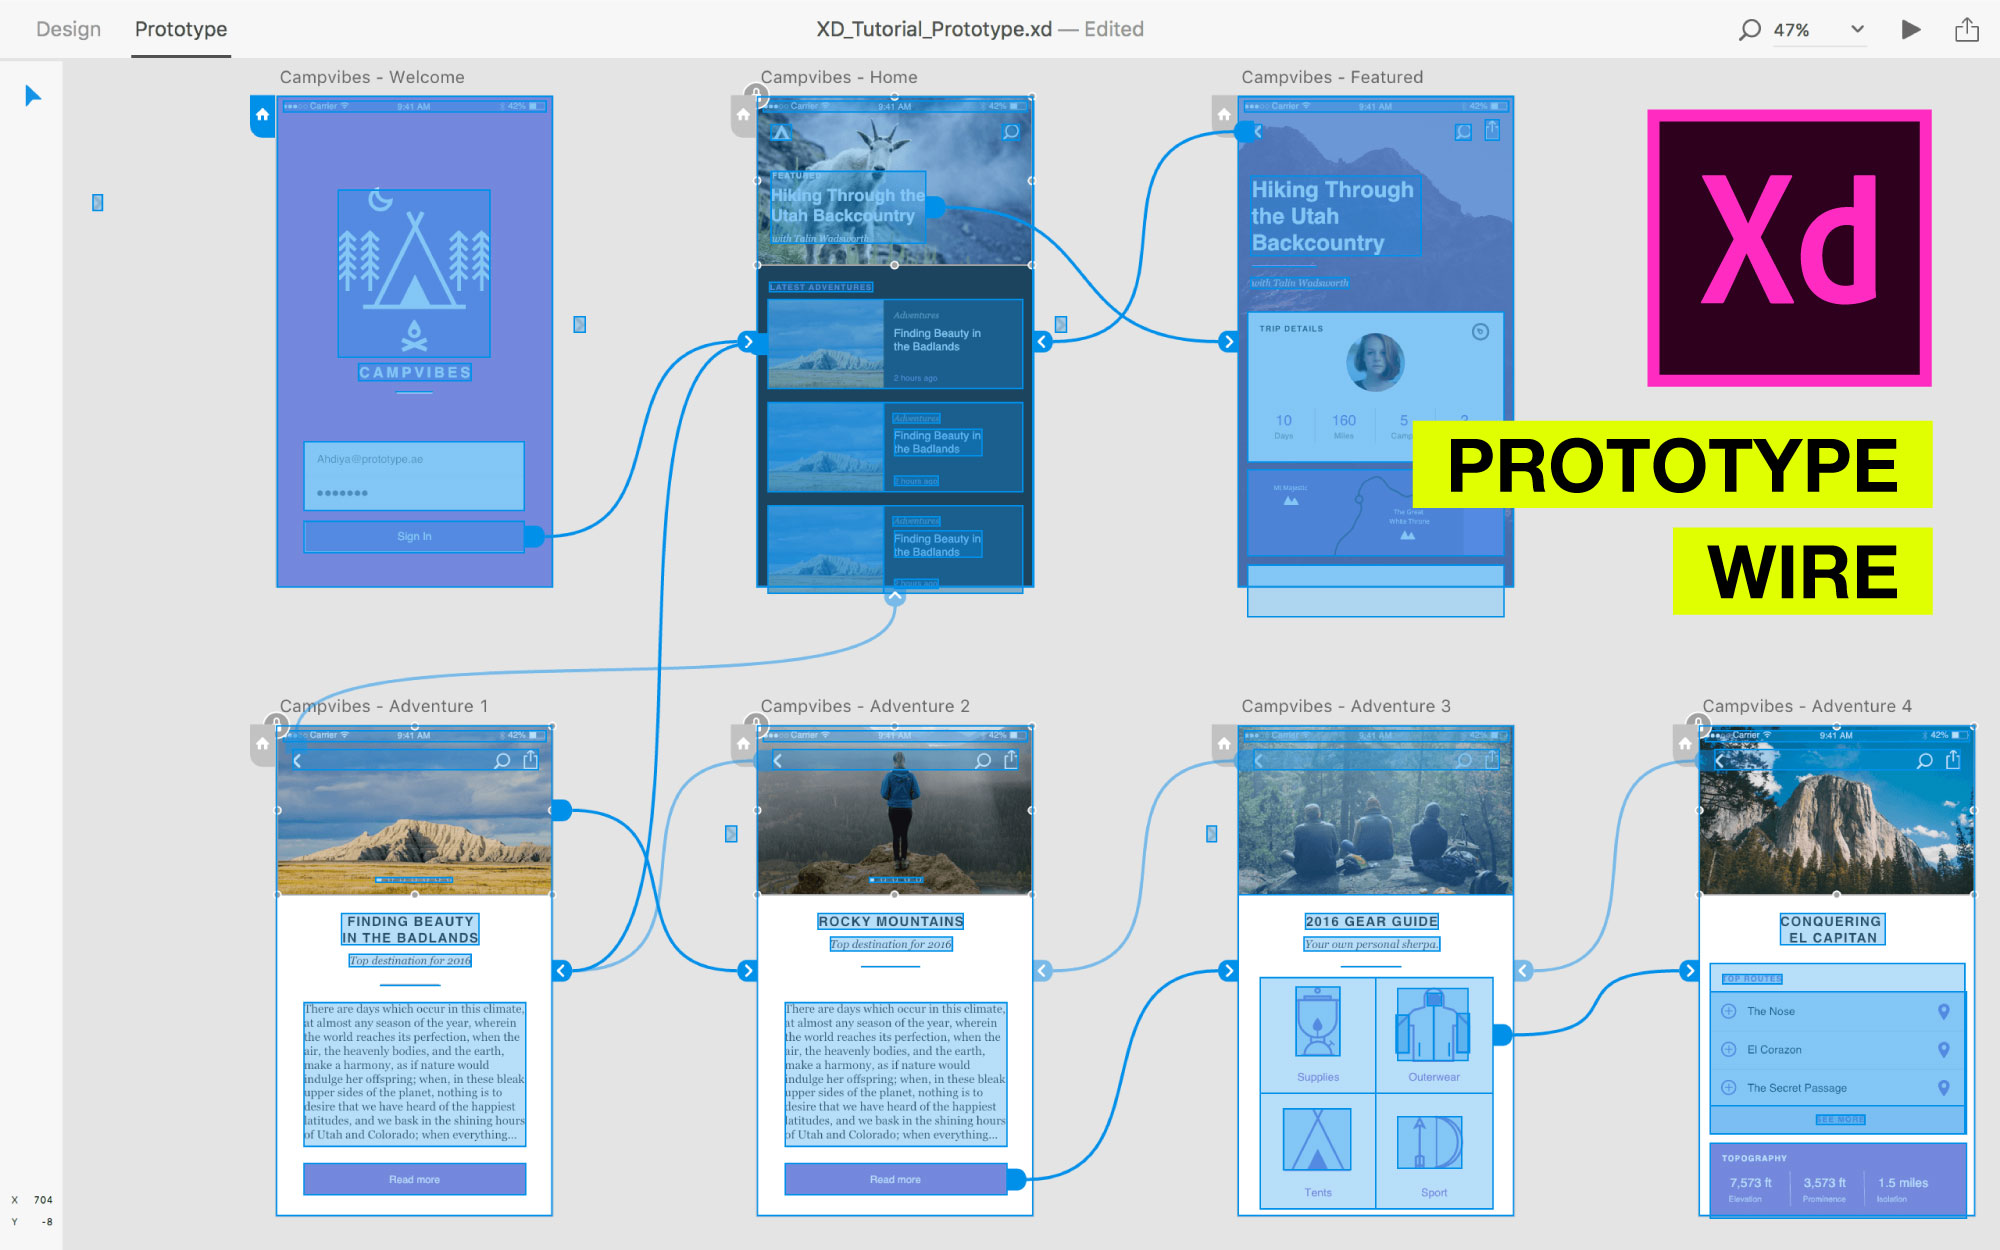Click the search icon on Adventure 1

click(502, 761)
